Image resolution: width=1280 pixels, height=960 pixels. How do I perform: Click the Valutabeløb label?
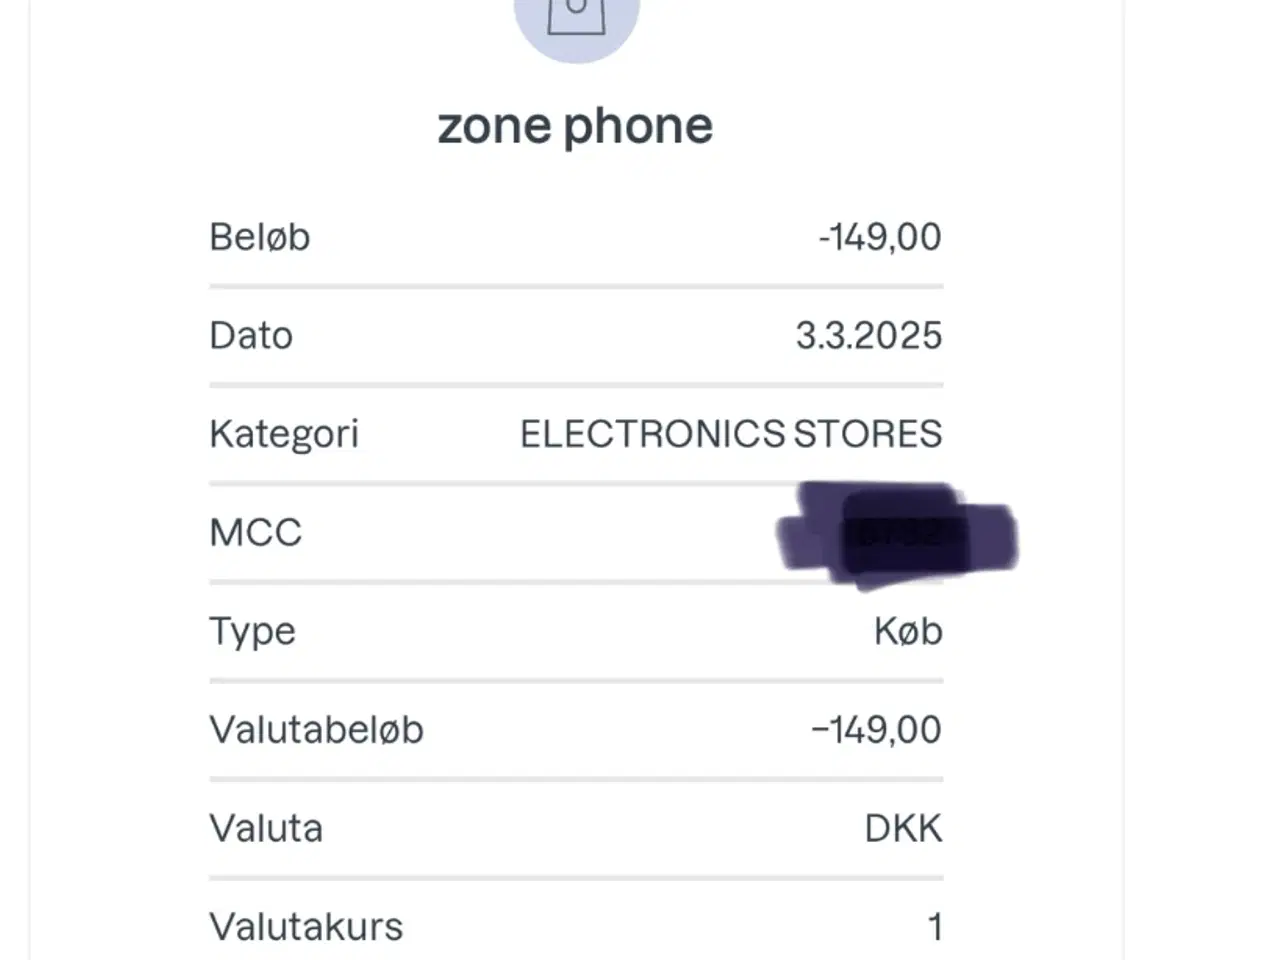point(317,729)
